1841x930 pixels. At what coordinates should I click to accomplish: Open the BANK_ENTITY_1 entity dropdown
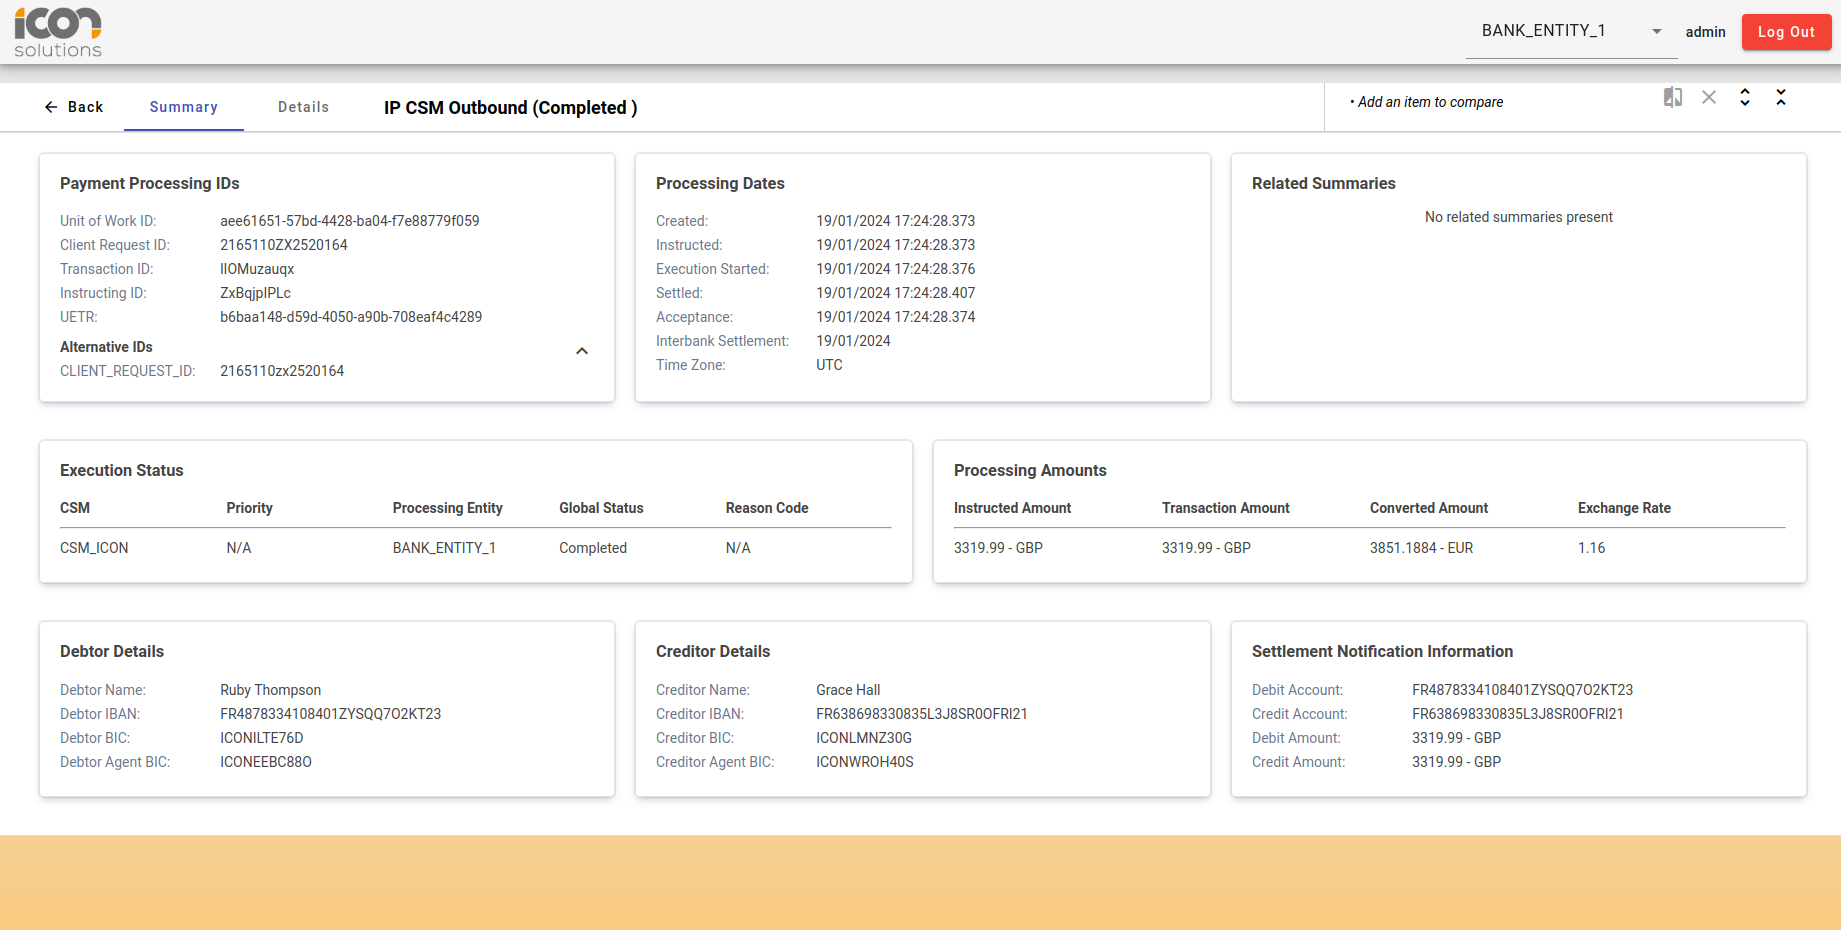[x=1543, y=31]
